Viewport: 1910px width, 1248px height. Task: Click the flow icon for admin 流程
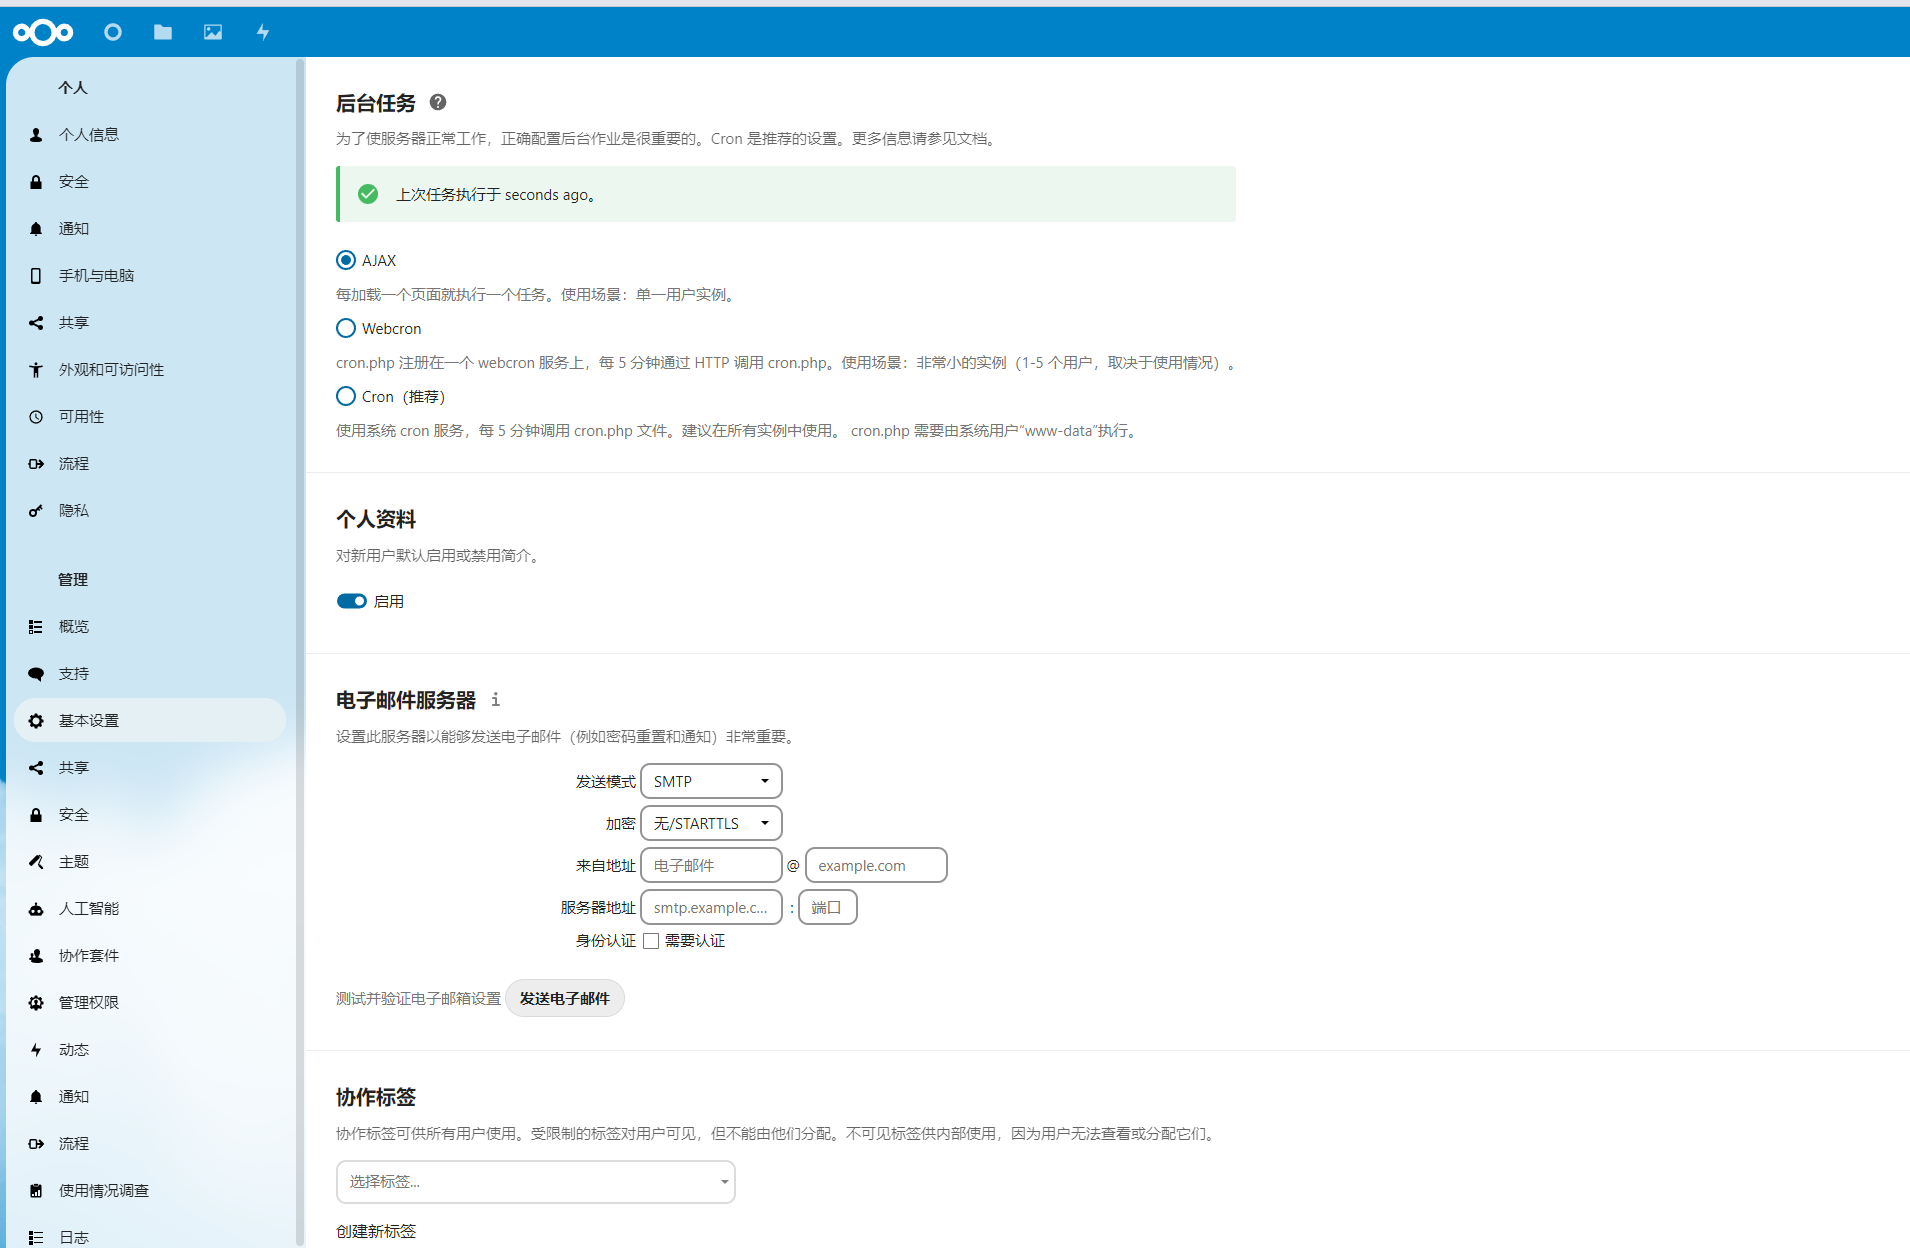pyautogui.click(x=36, y=1144)
